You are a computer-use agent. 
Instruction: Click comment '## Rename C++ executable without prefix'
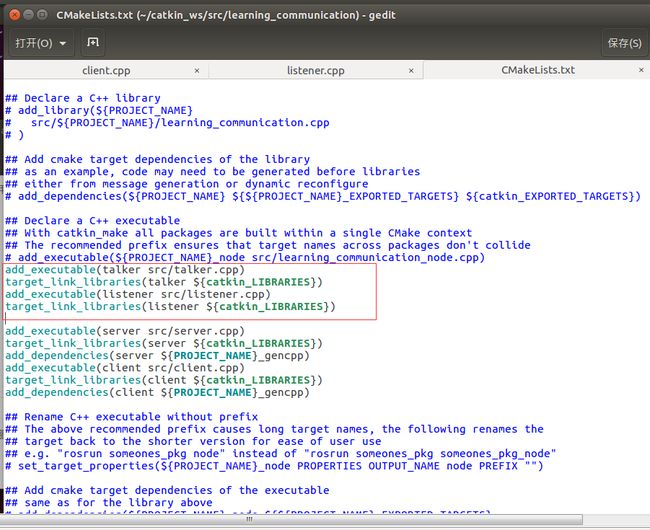(x=131, y=417)
